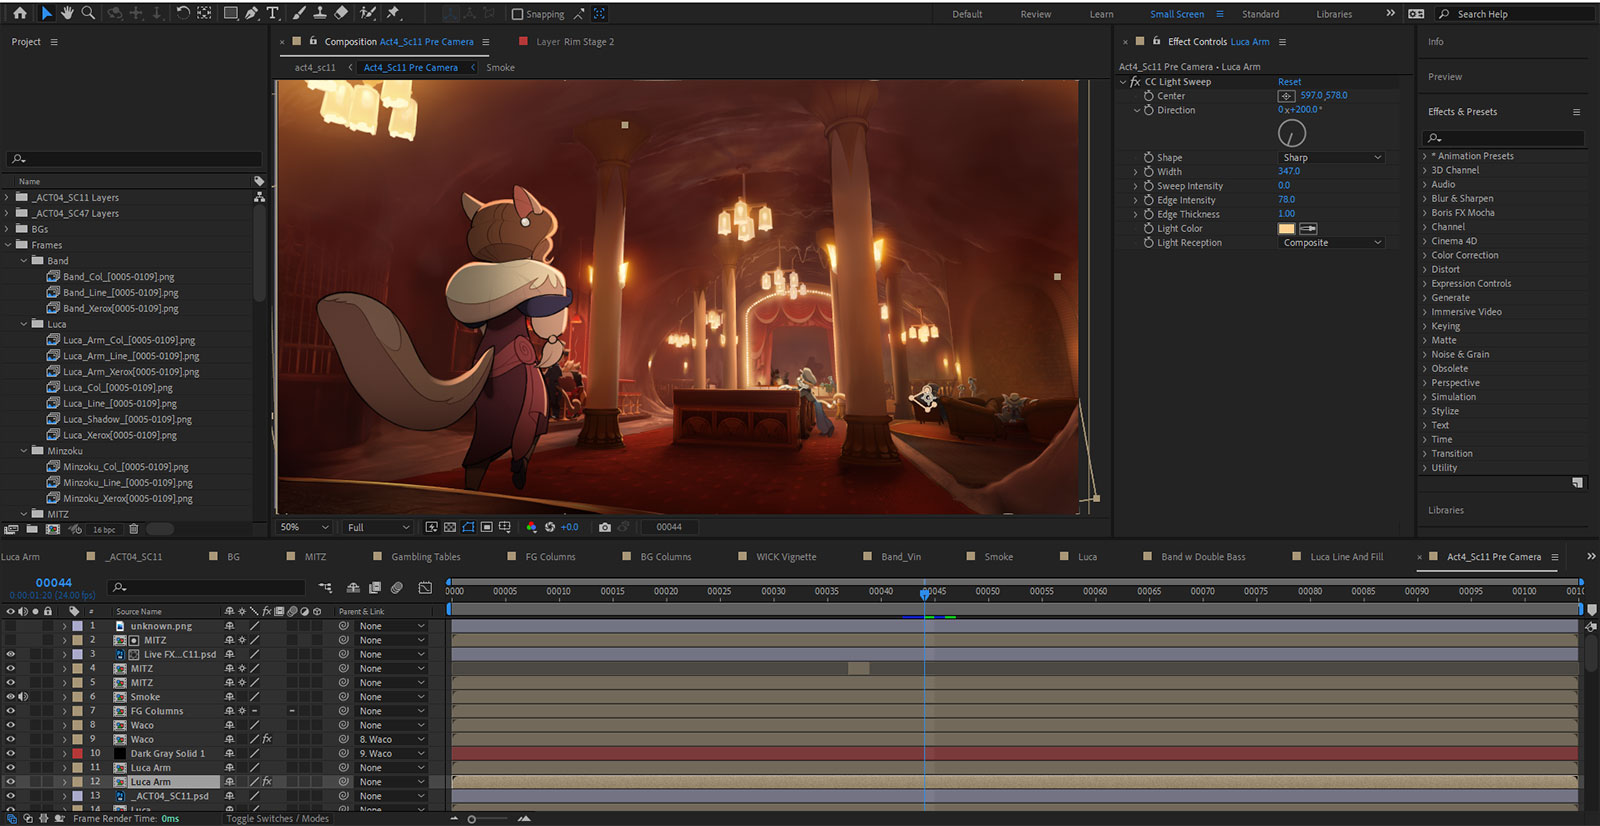Open the Shape Sharp dropdown
Image resolution: width=1600 pixels, height=826 pixels.
click(x=1332, y=157)
